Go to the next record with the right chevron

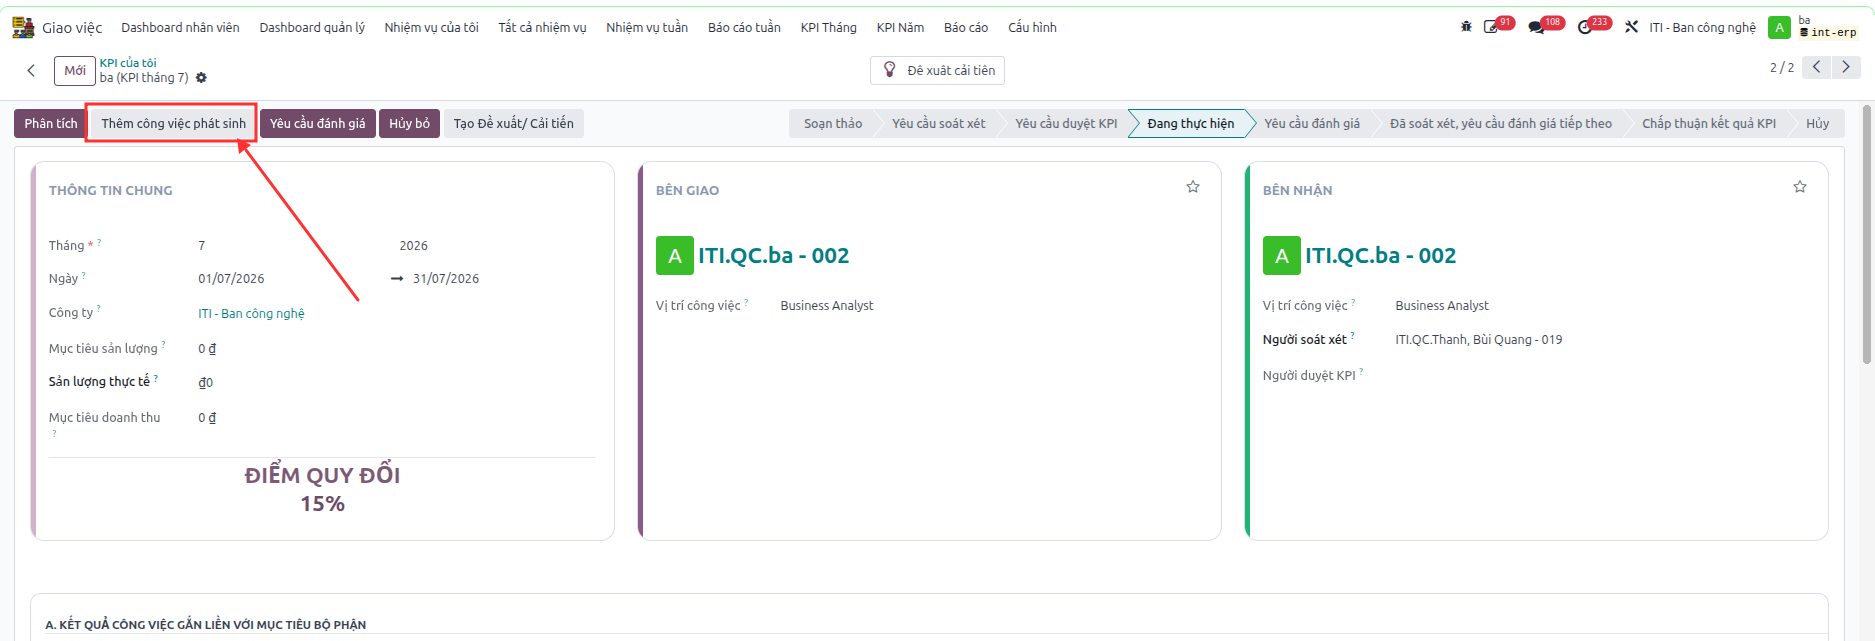pyautogui.click(x=1846, y=67)
